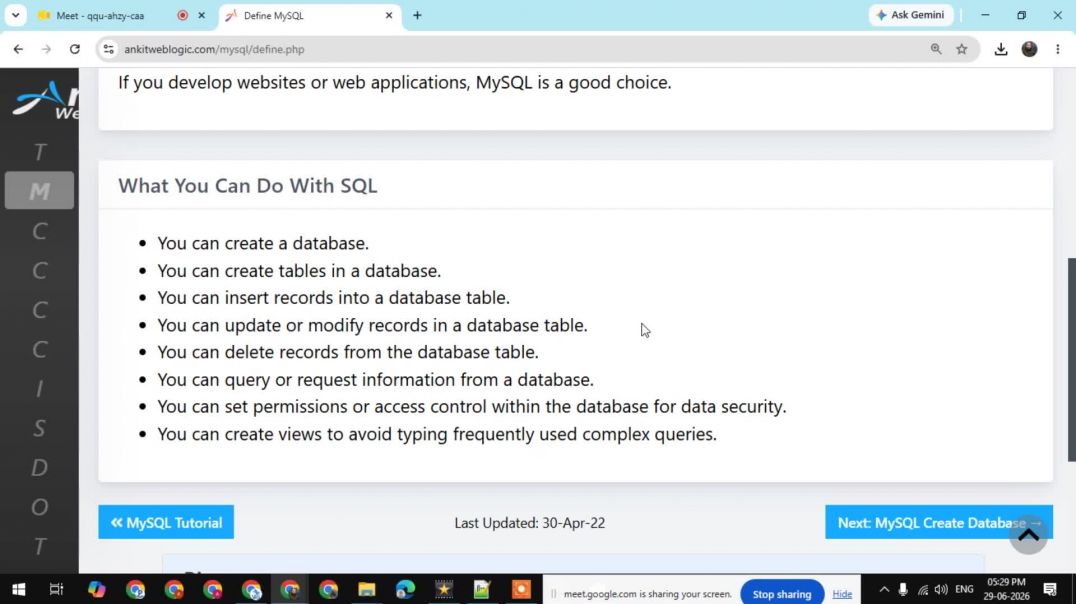Open the tab search dropdown arrow
Image resolution: width=1076 pixels, height=604 pixels.
pyautogui.click(x=15, y=15)
